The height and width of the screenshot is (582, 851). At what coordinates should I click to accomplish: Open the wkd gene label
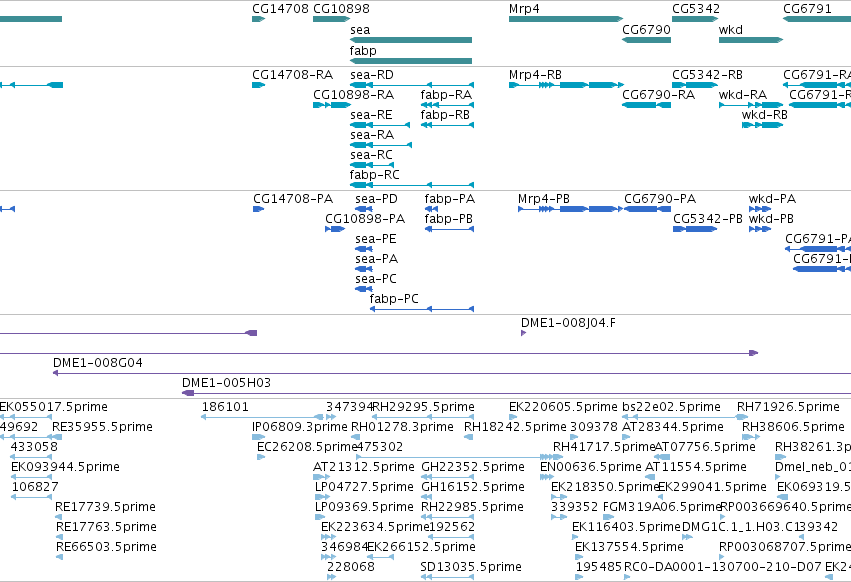731,30
